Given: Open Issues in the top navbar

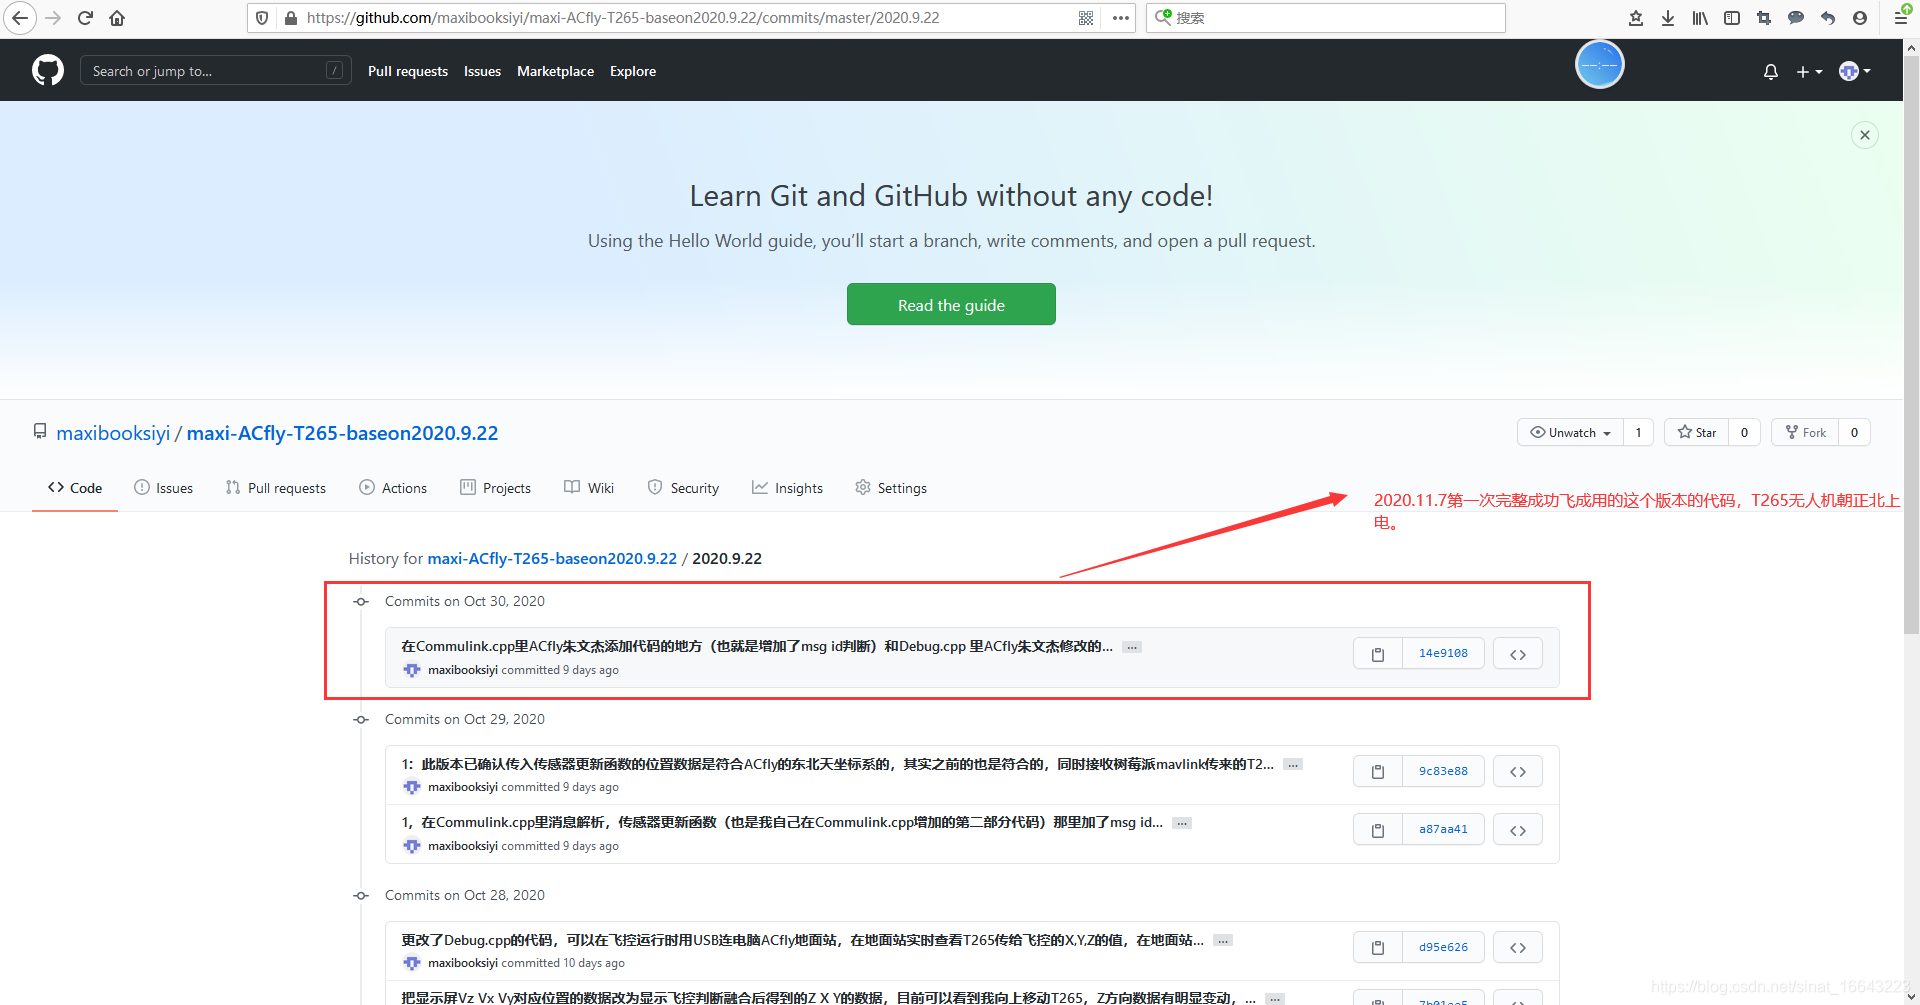Looking at the screenshot, I should click(x=482, y=71).
